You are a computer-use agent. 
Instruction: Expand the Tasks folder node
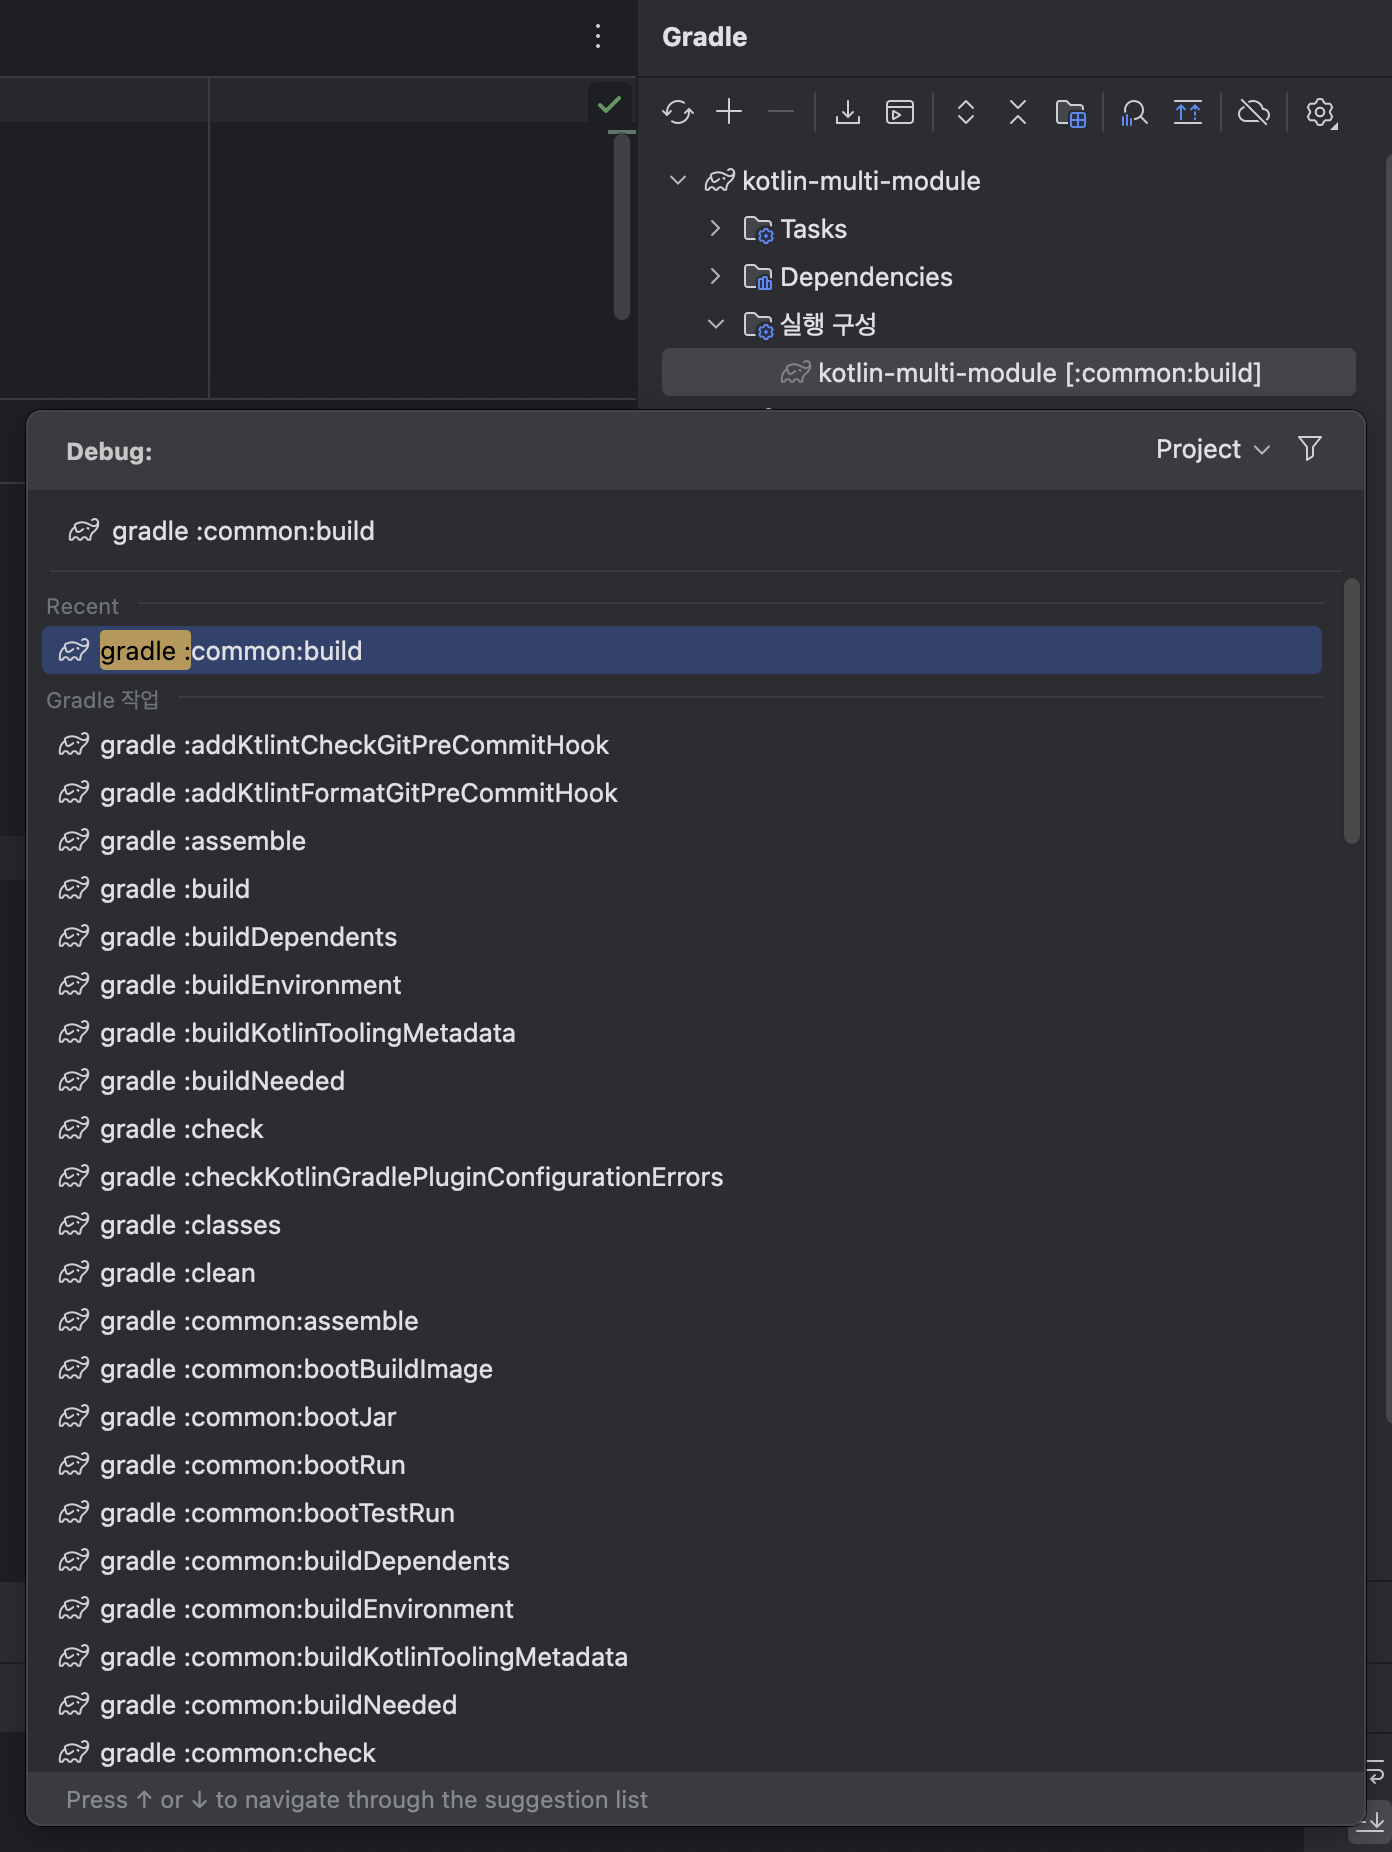tap(715, 228)
